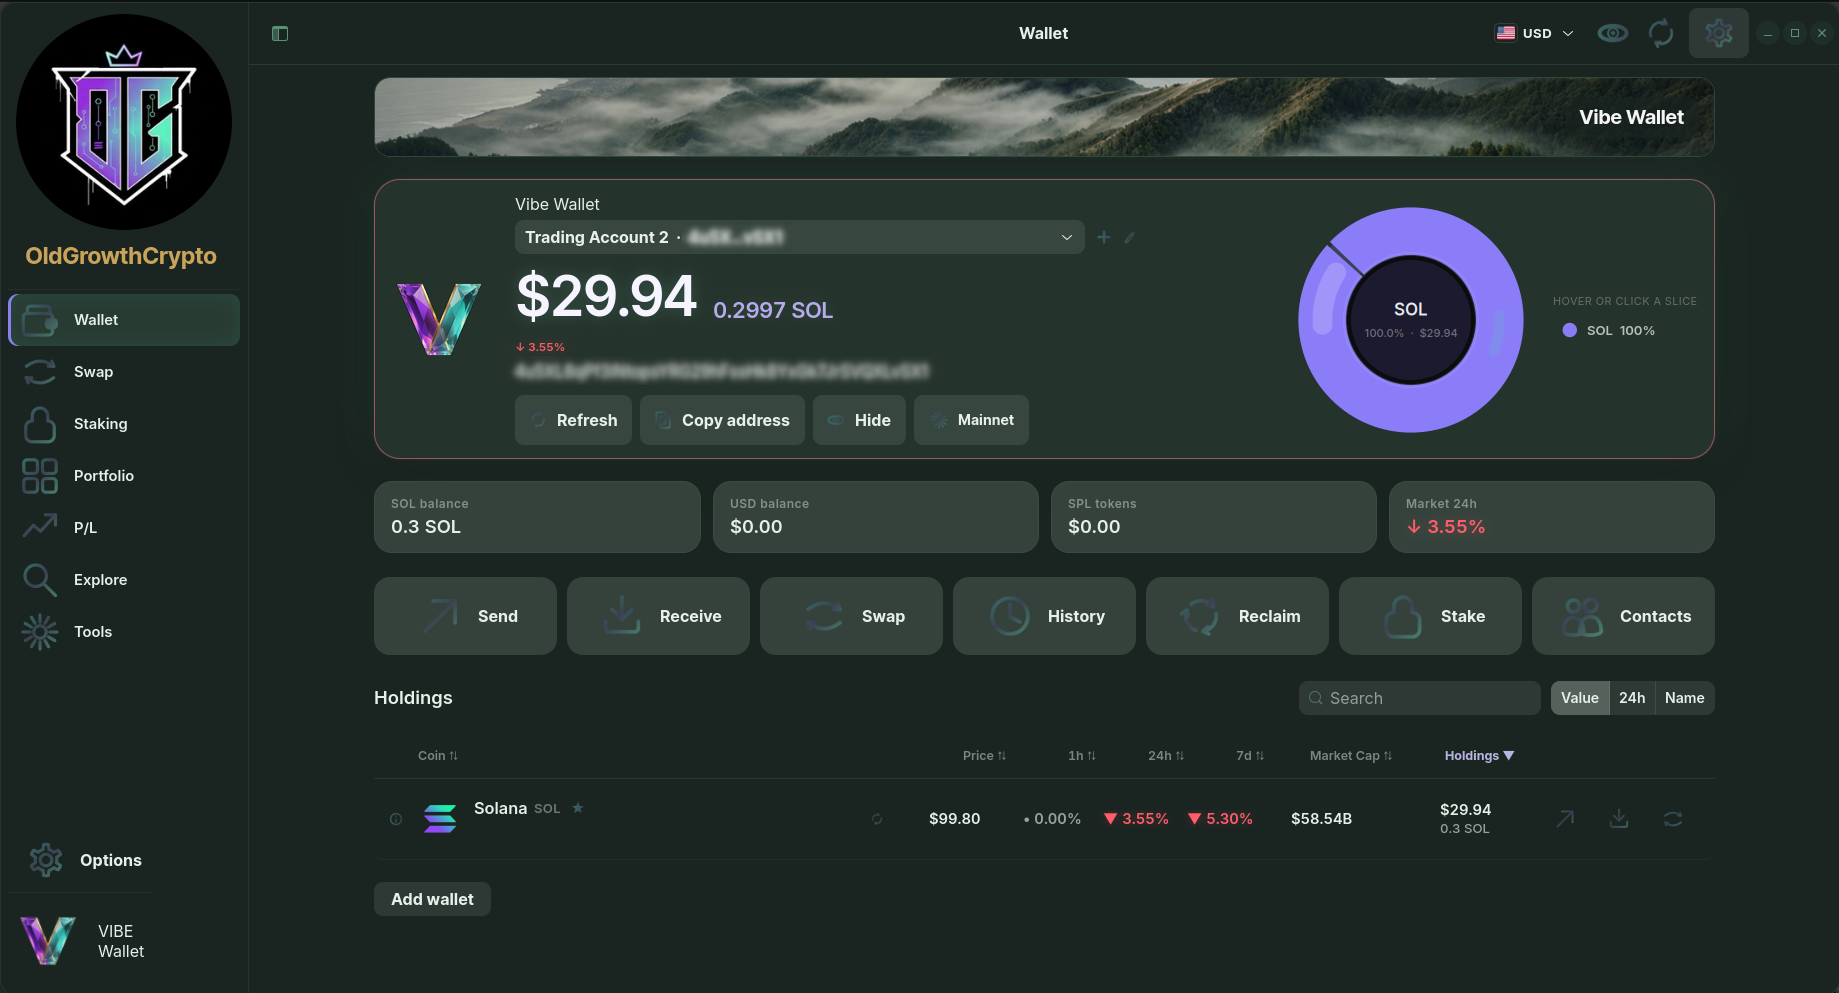Sort holdings by Name
The width and height of the screenshot is (1839, 993).
[1684, 698]
